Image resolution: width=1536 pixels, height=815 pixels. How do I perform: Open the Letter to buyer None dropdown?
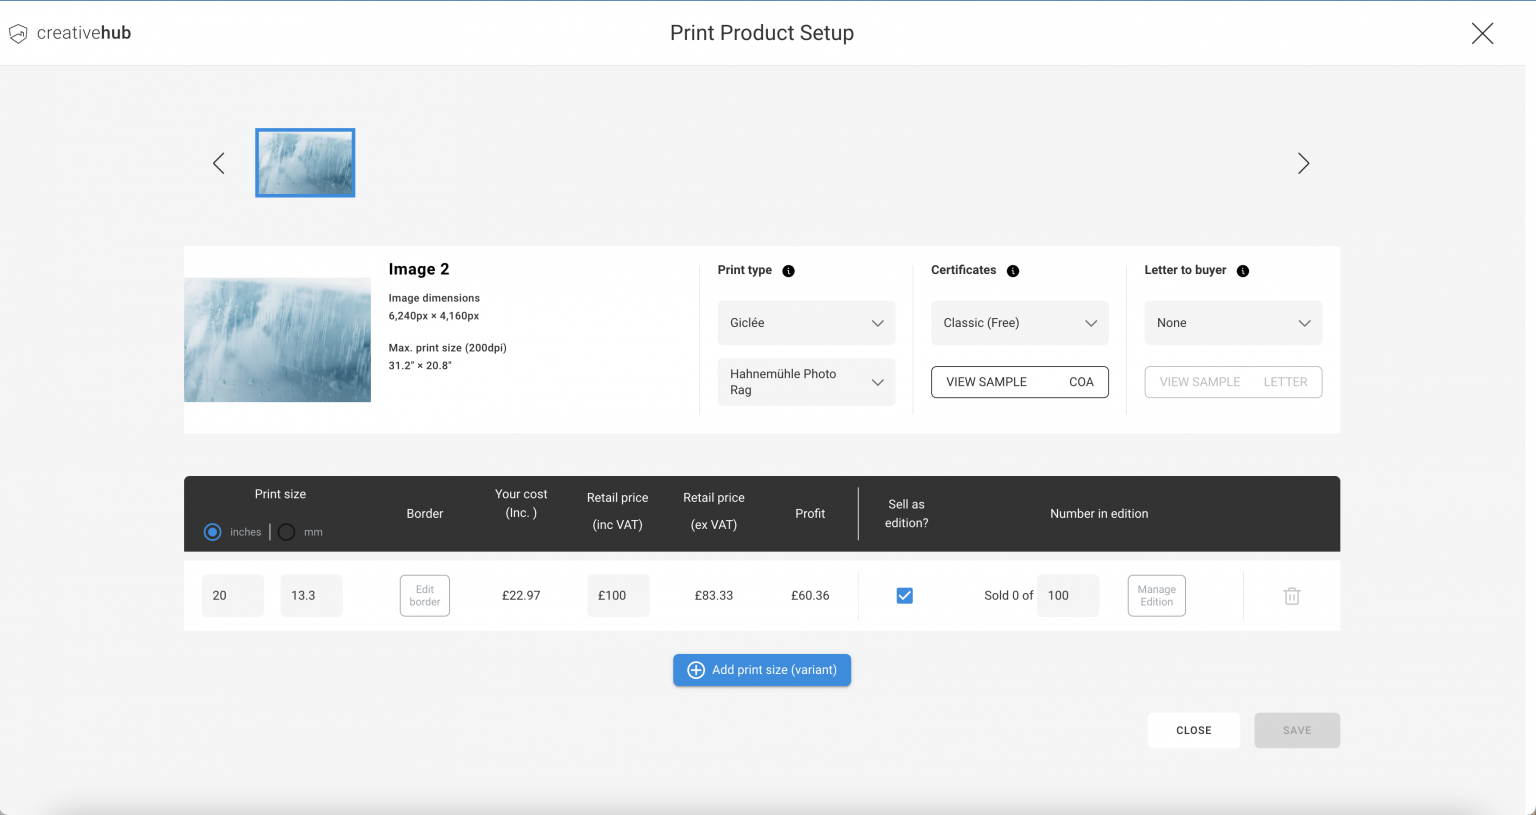tap(1233, 323)
